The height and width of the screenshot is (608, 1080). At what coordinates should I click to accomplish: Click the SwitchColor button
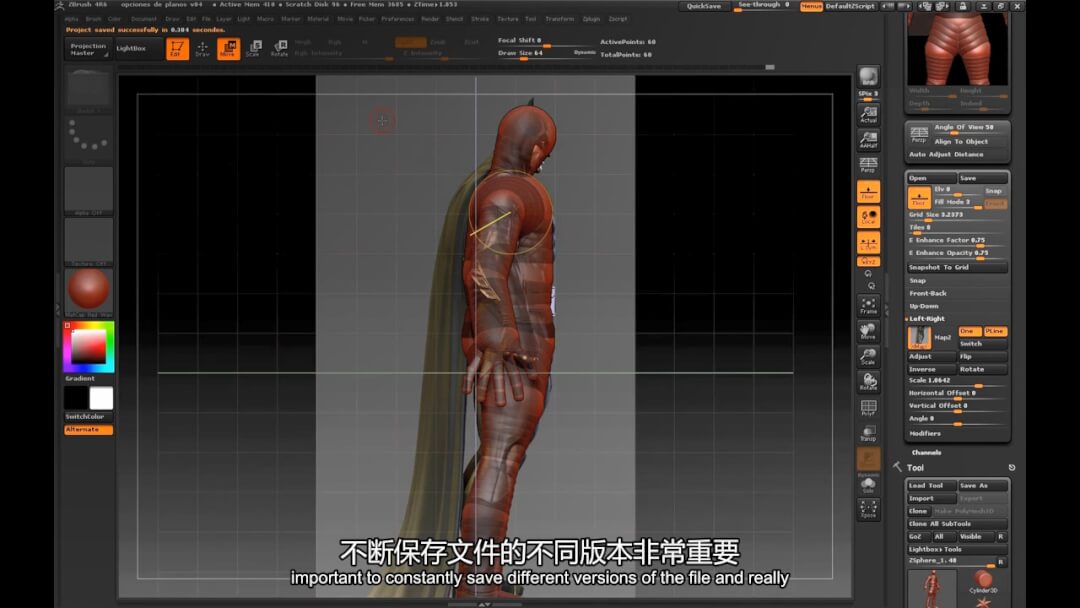coord(88,417)
